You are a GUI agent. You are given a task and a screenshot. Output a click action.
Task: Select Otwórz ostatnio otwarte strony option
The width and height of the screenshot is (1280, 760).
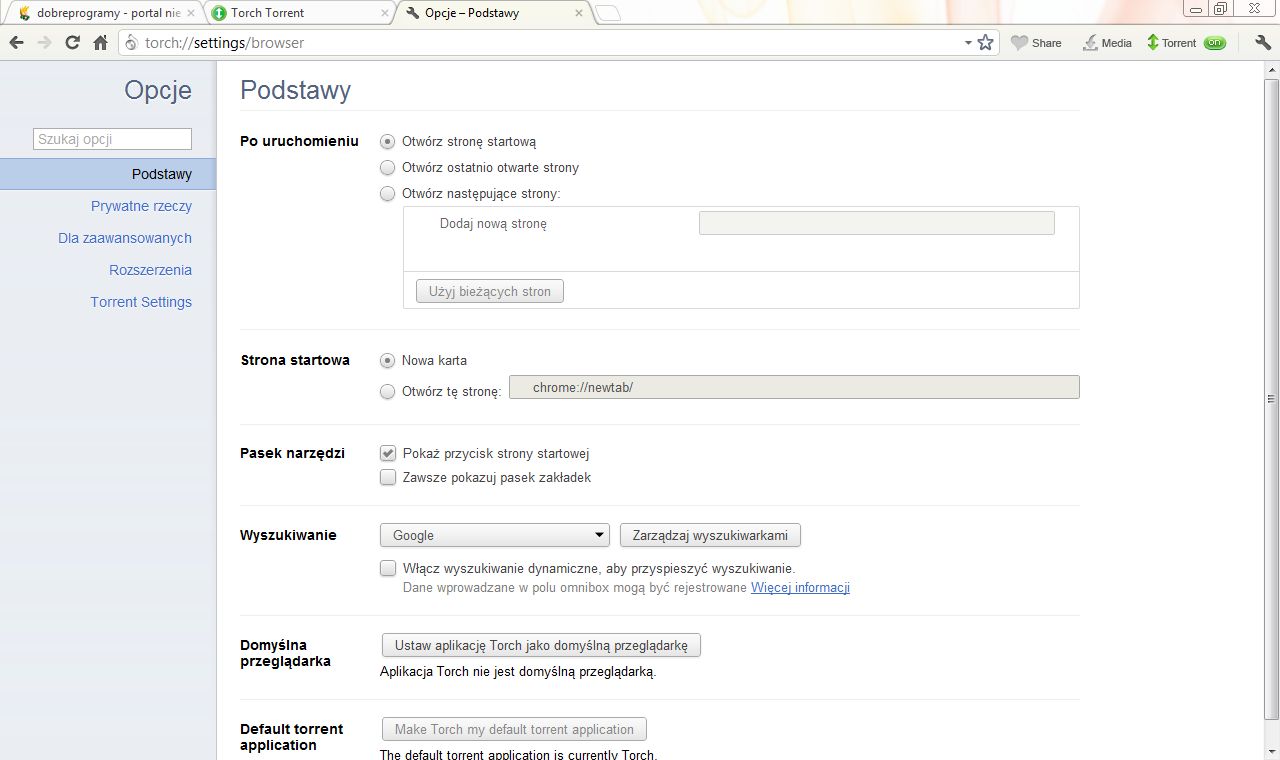pos(388,168)
